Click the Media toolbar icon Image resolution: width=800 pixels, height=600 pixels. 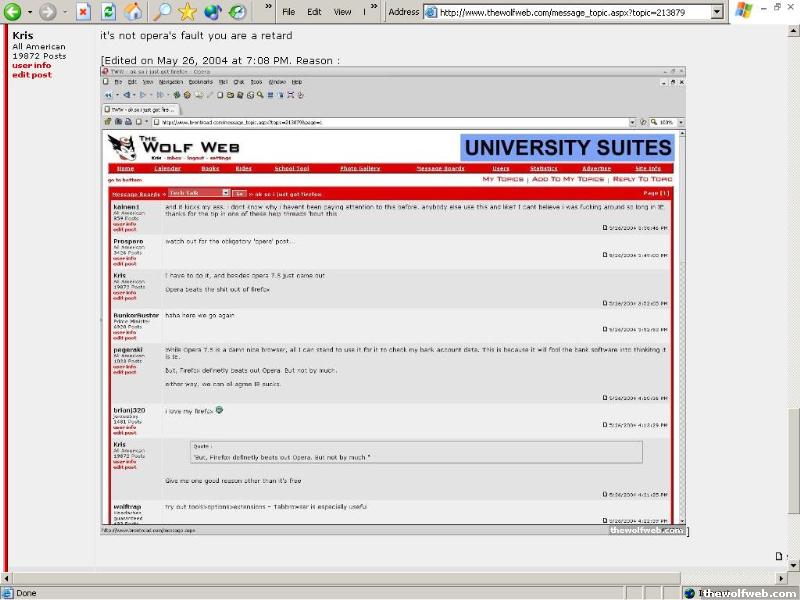(x=213, y=12)
